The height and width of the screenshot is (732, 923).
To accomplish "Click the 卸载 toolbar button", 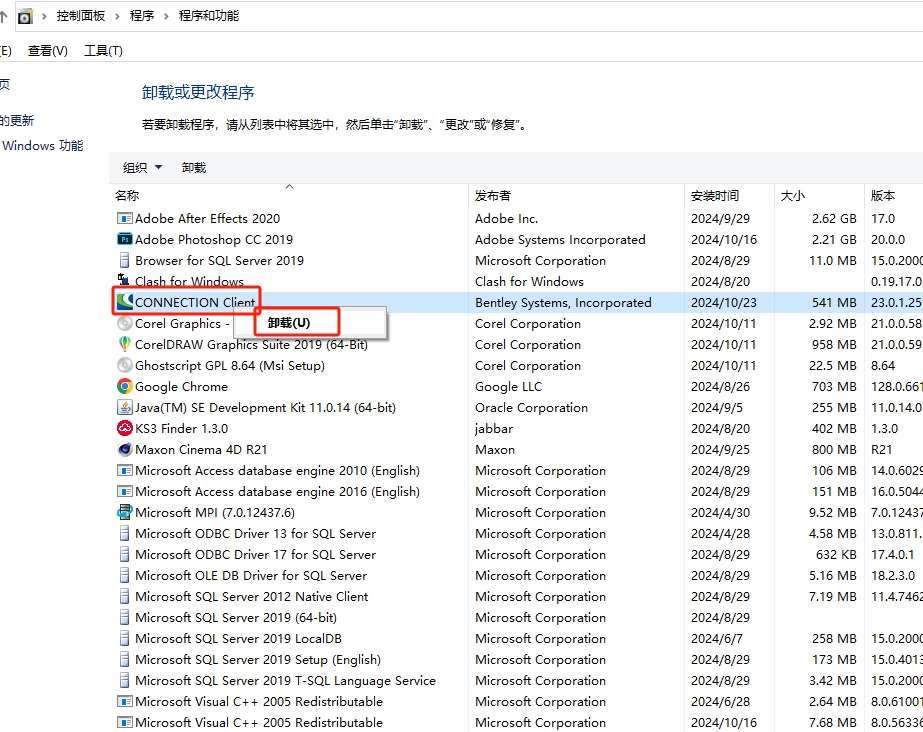I will point(194,168).
